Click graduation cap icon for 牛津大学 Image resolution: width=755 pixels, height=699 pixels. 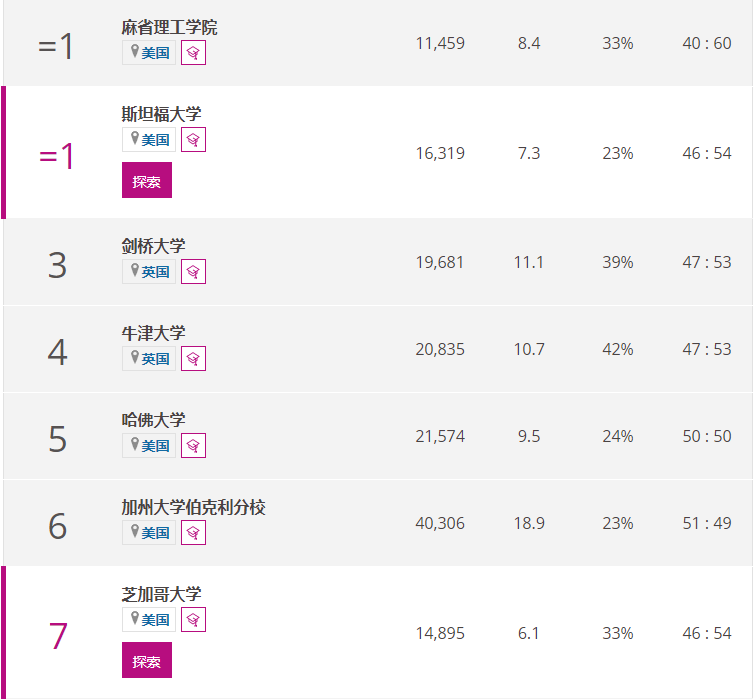pos(193,359)
